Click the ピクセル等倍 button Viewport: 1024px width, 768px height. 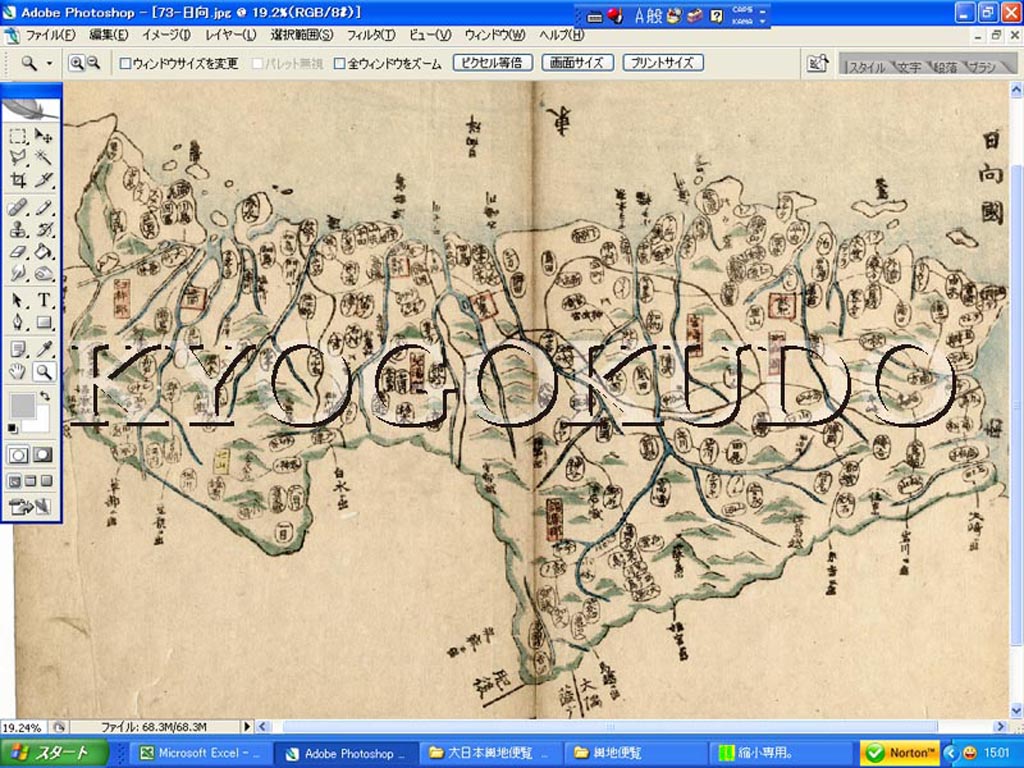(492, 63)
